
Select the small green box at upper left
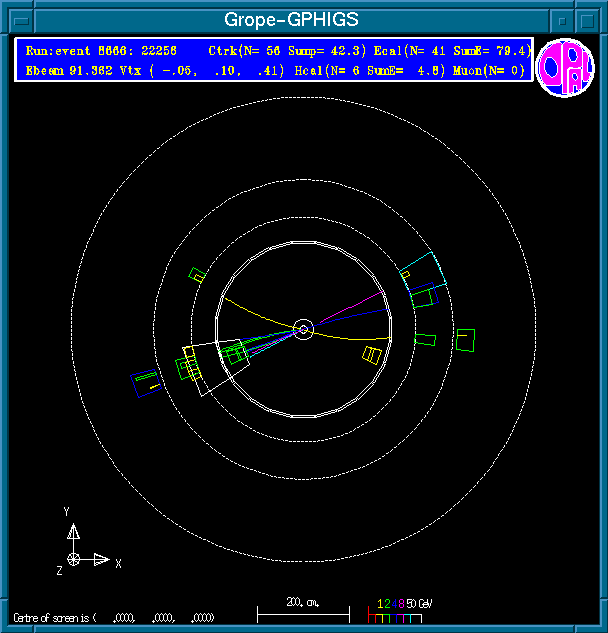197,275
